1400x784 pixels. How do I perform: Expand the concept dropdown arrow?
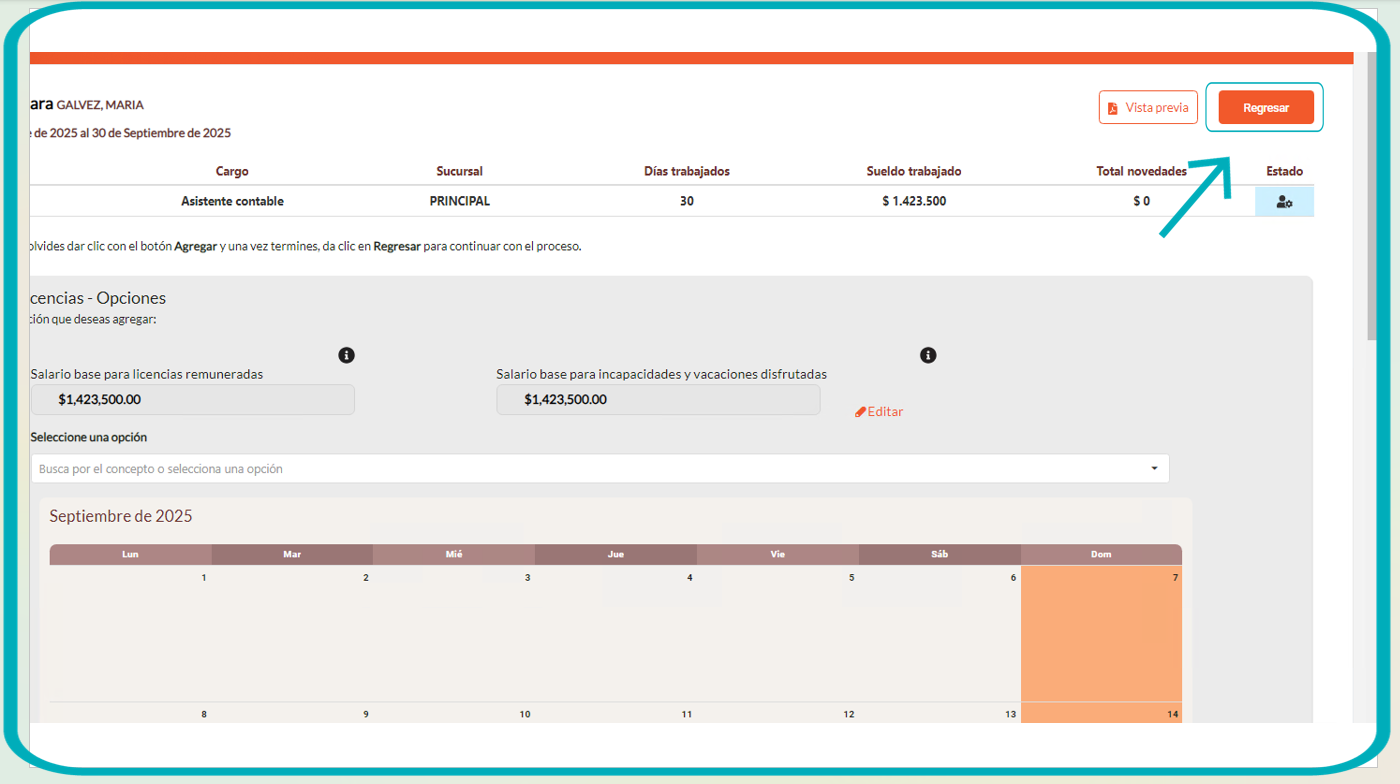tap(1154, 468)
